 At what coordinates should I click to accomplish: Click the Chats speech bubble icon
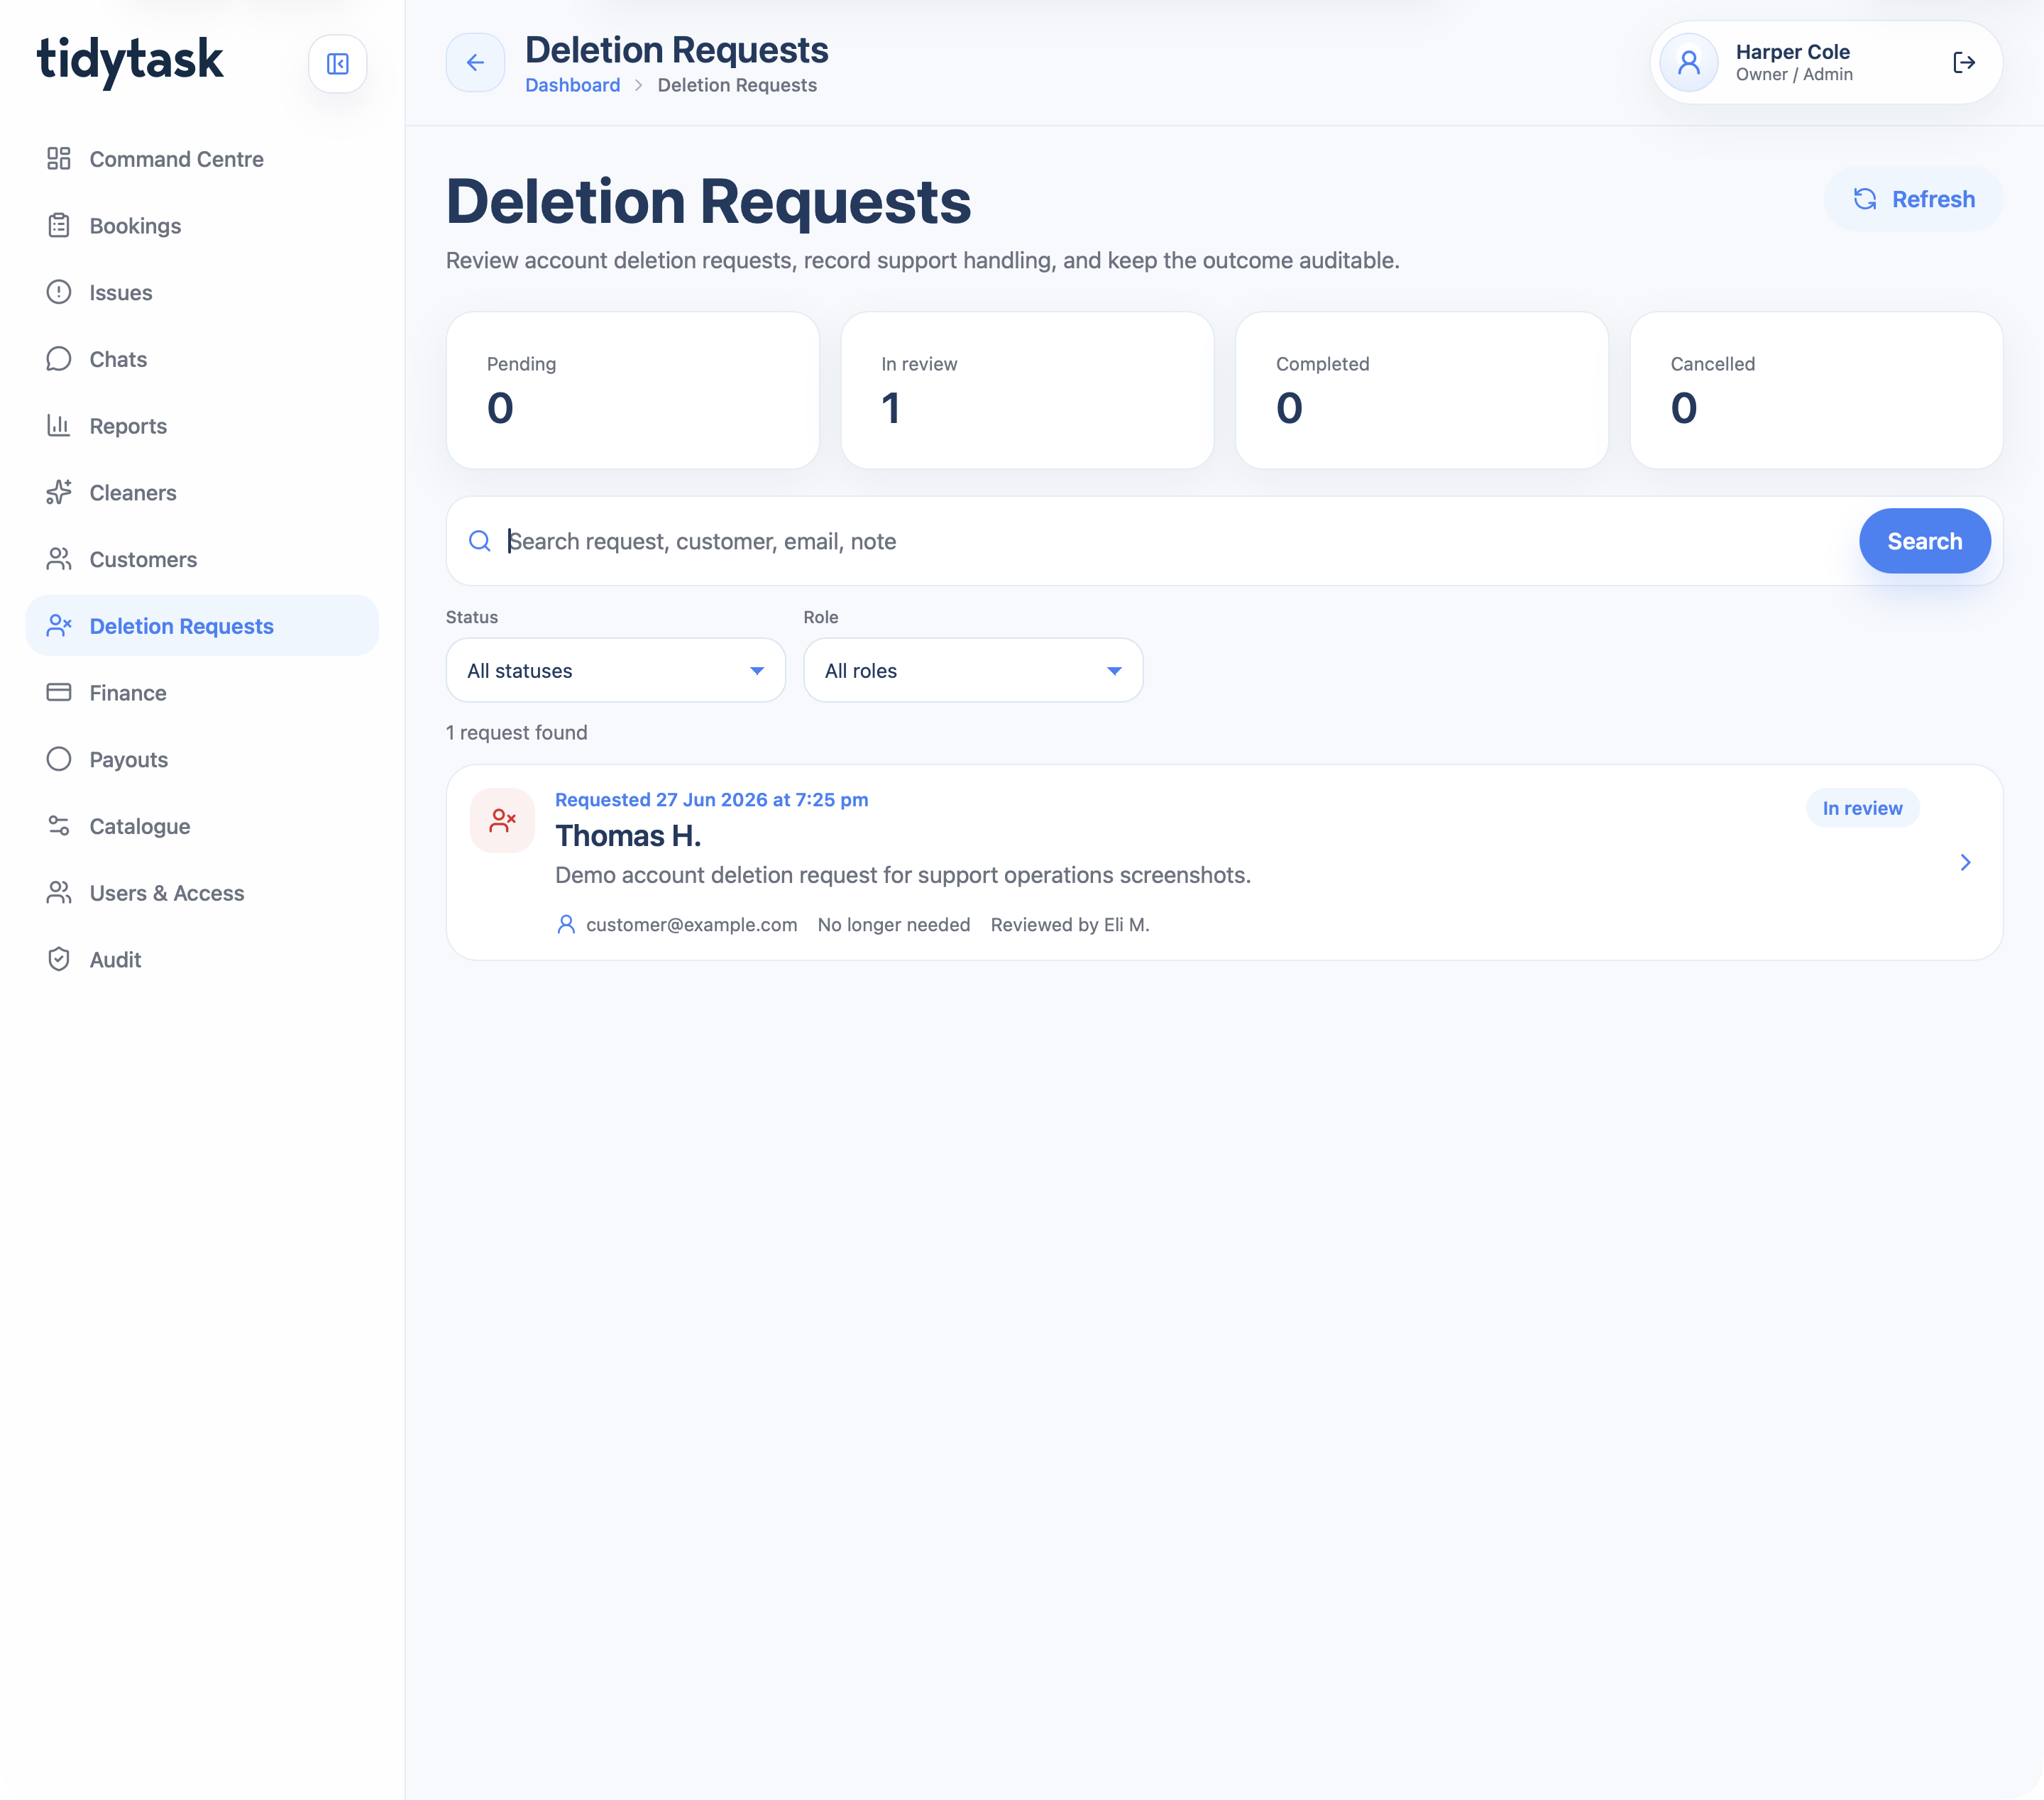[59, 359]
